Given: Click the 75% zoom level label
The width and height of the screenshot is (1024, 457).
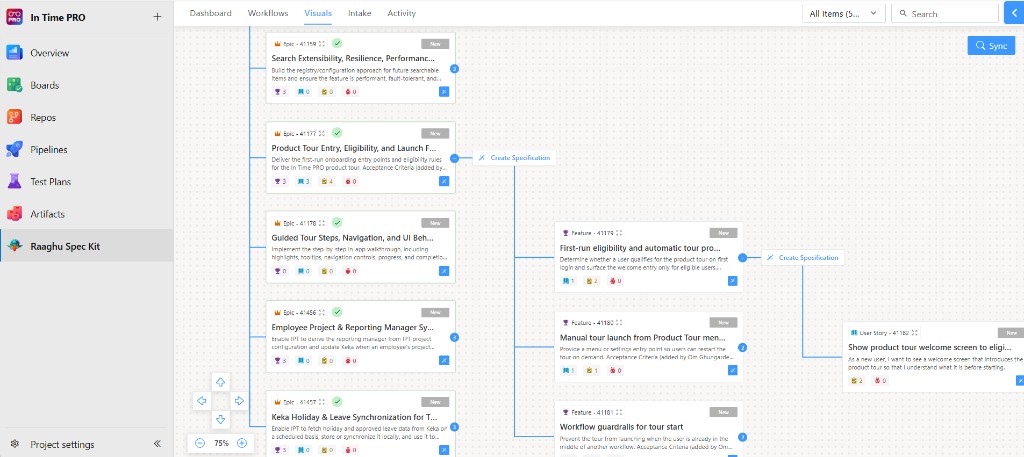Looking at the screenshot, I should [221, 443].
